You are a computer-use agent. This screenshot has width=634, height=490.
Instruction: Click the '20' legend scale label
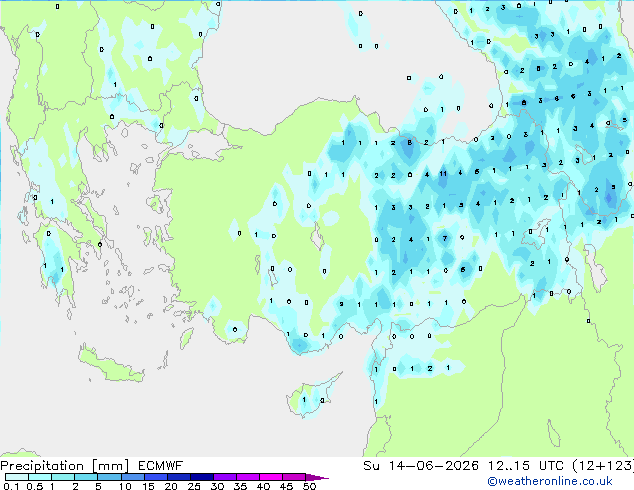click(x=171, y=486)
